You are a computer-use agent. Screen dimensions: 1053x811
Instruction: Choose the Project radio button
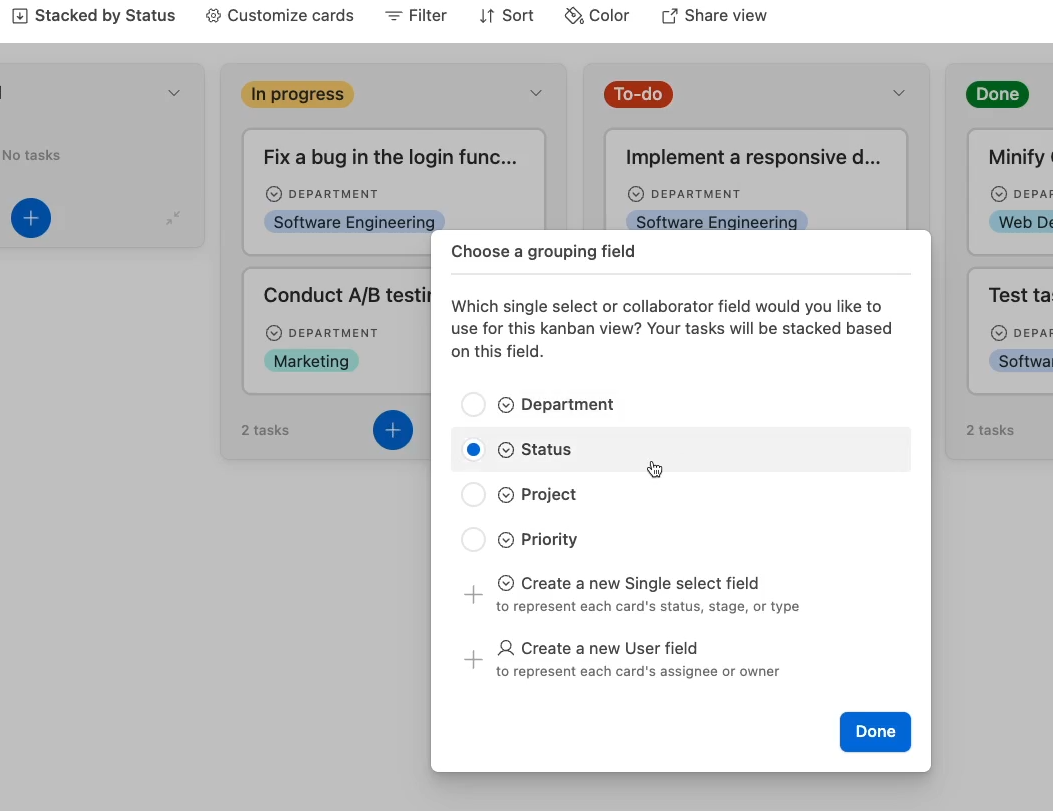click(x=473, y=494)
